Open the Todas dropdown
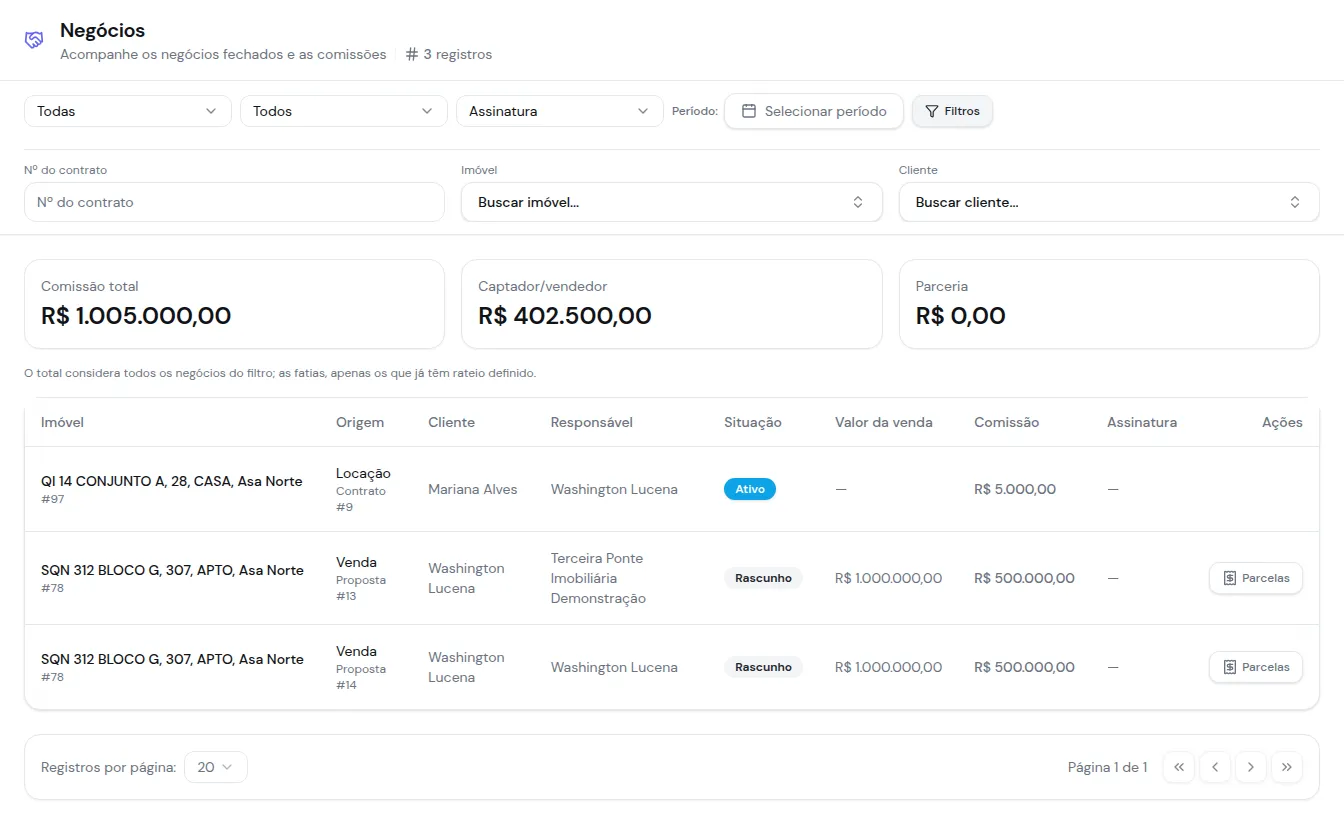Viewport: 1344px width, 824px height. pos(128,111)
